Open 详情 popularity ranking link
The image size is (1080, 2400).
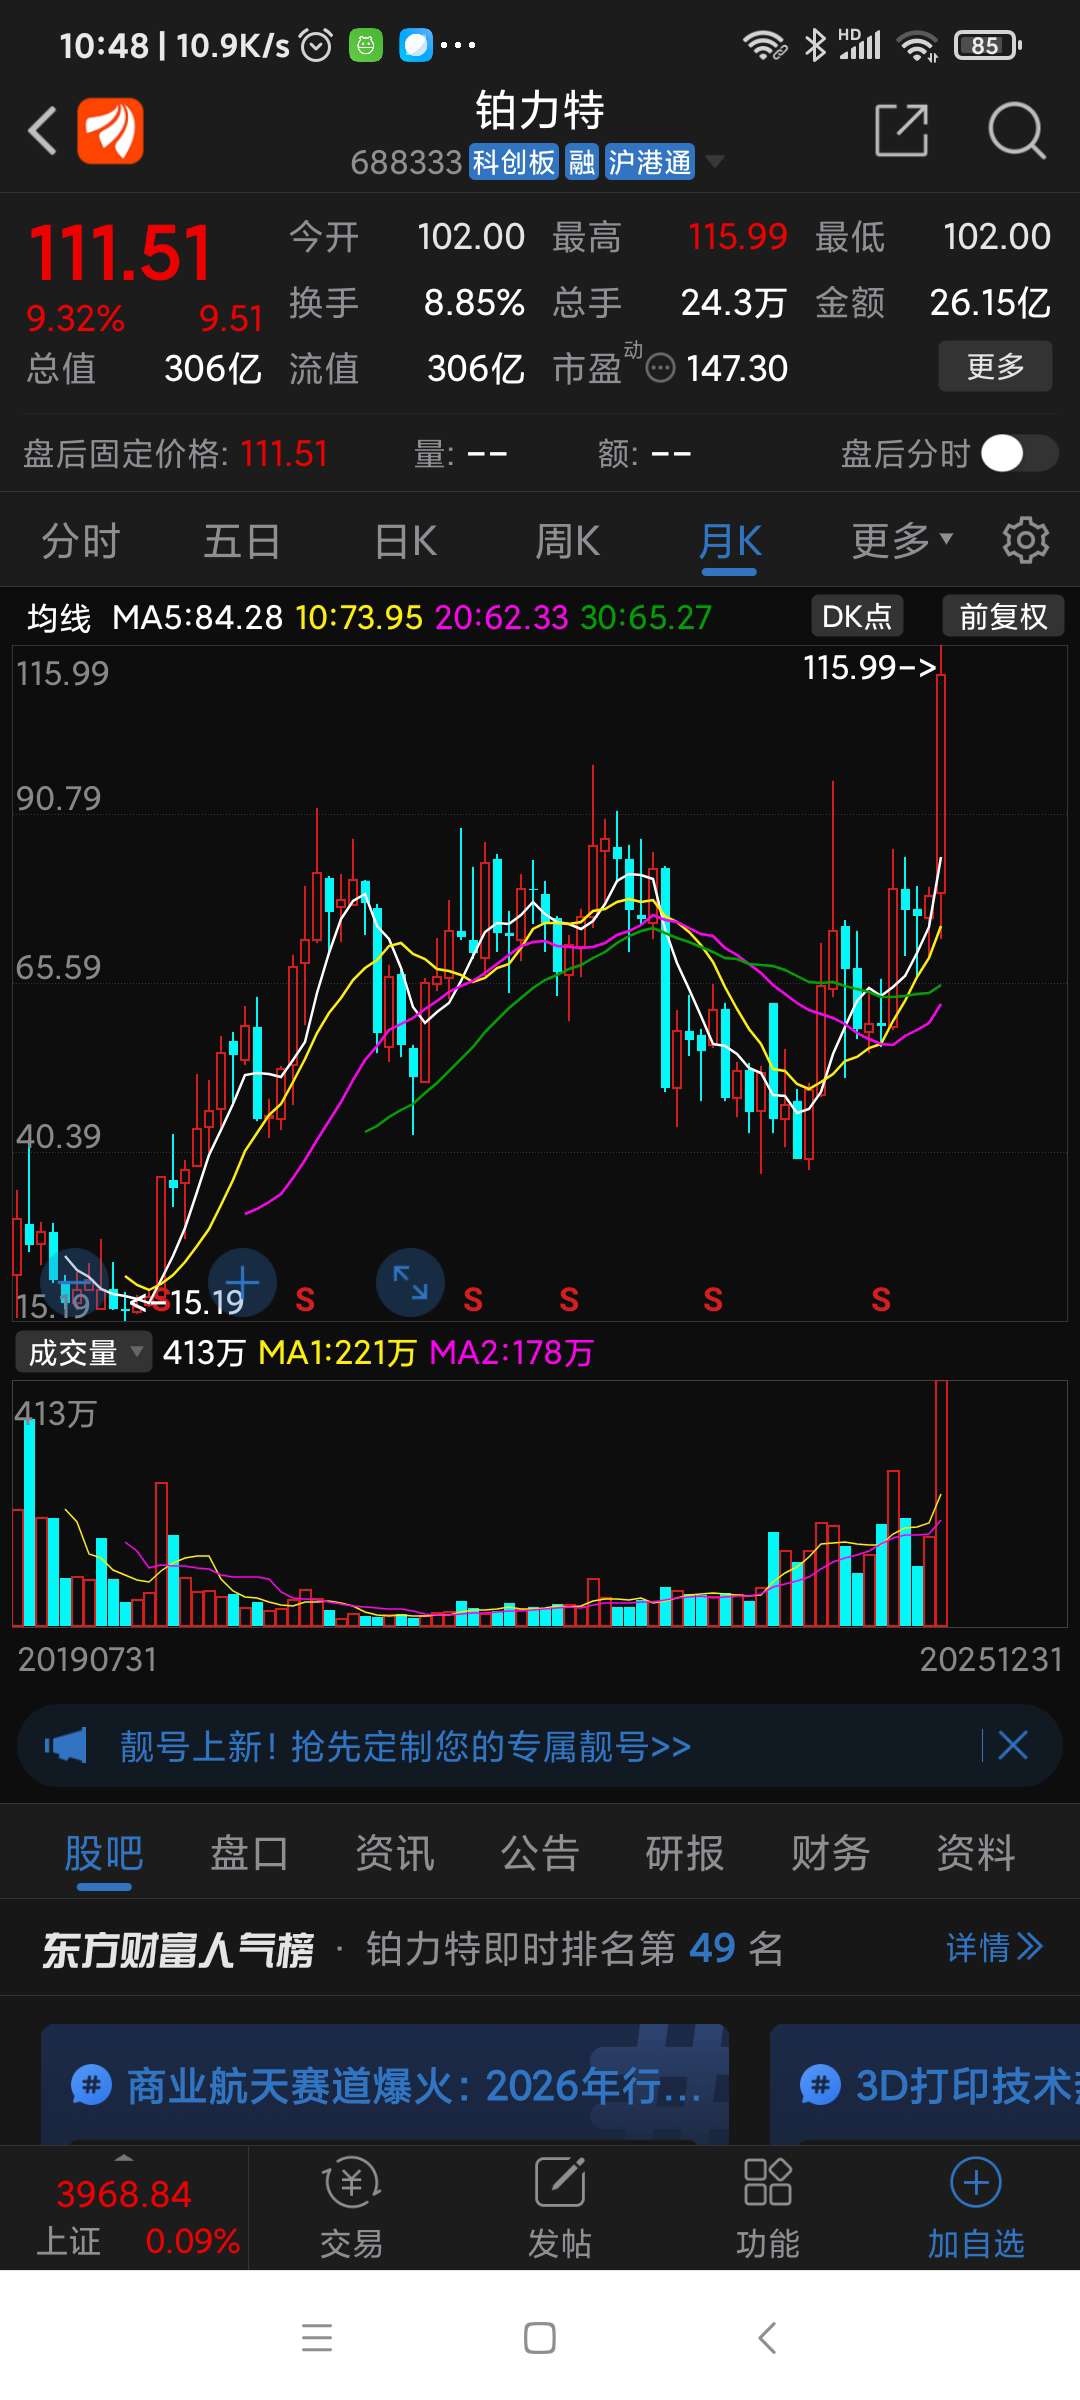(994, 1947)
